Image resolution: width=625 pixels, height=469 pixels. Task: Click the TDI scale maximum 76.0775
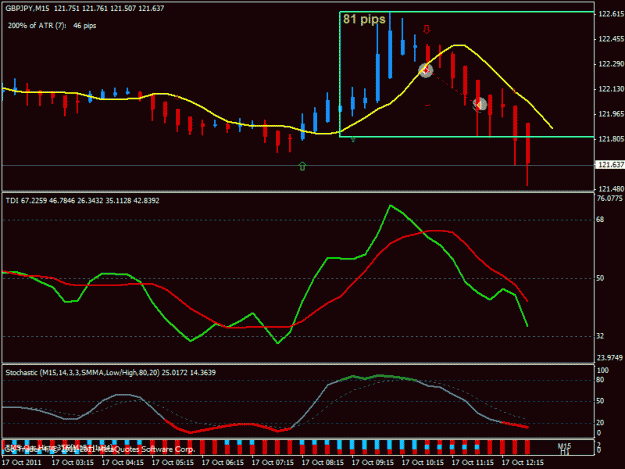pyautogui.click(x=610, y=198)
